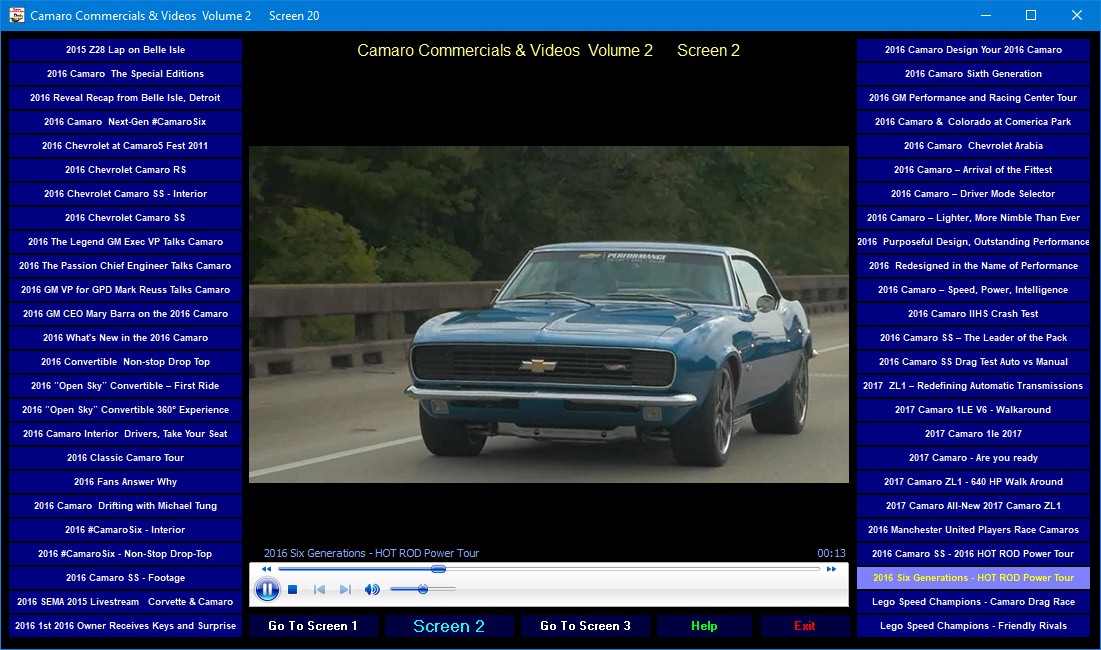
Task: Play 2016 GM CEO Mary Barra video
Action: (x=126, y=314)
